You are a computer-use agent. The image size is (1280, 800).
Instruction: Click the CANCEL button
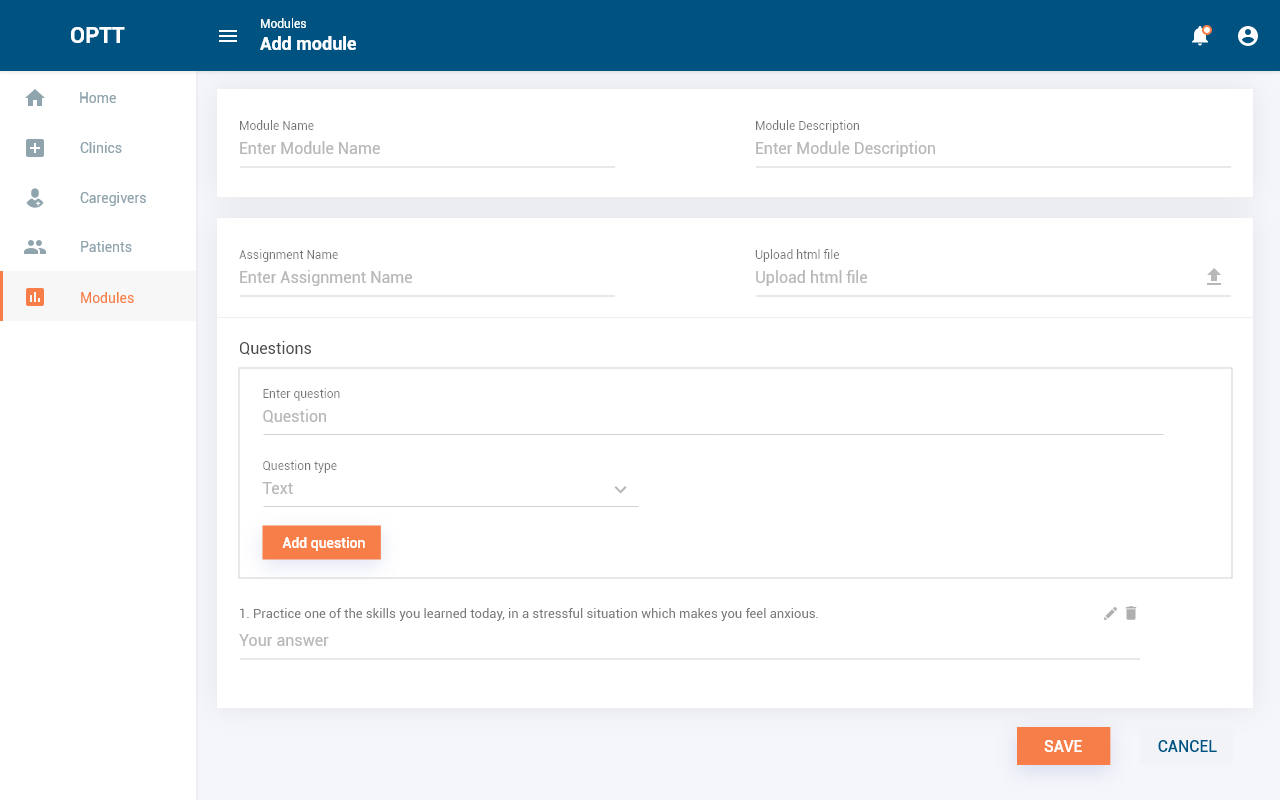click(1187, 746)
